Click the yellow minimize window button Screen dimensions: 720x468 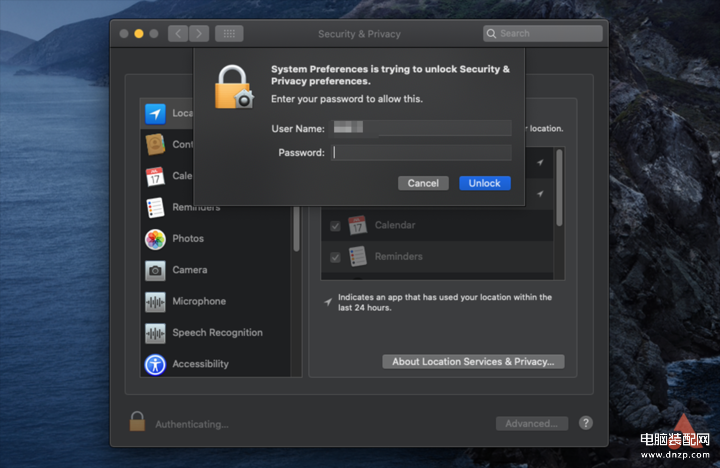coord(139,34)
